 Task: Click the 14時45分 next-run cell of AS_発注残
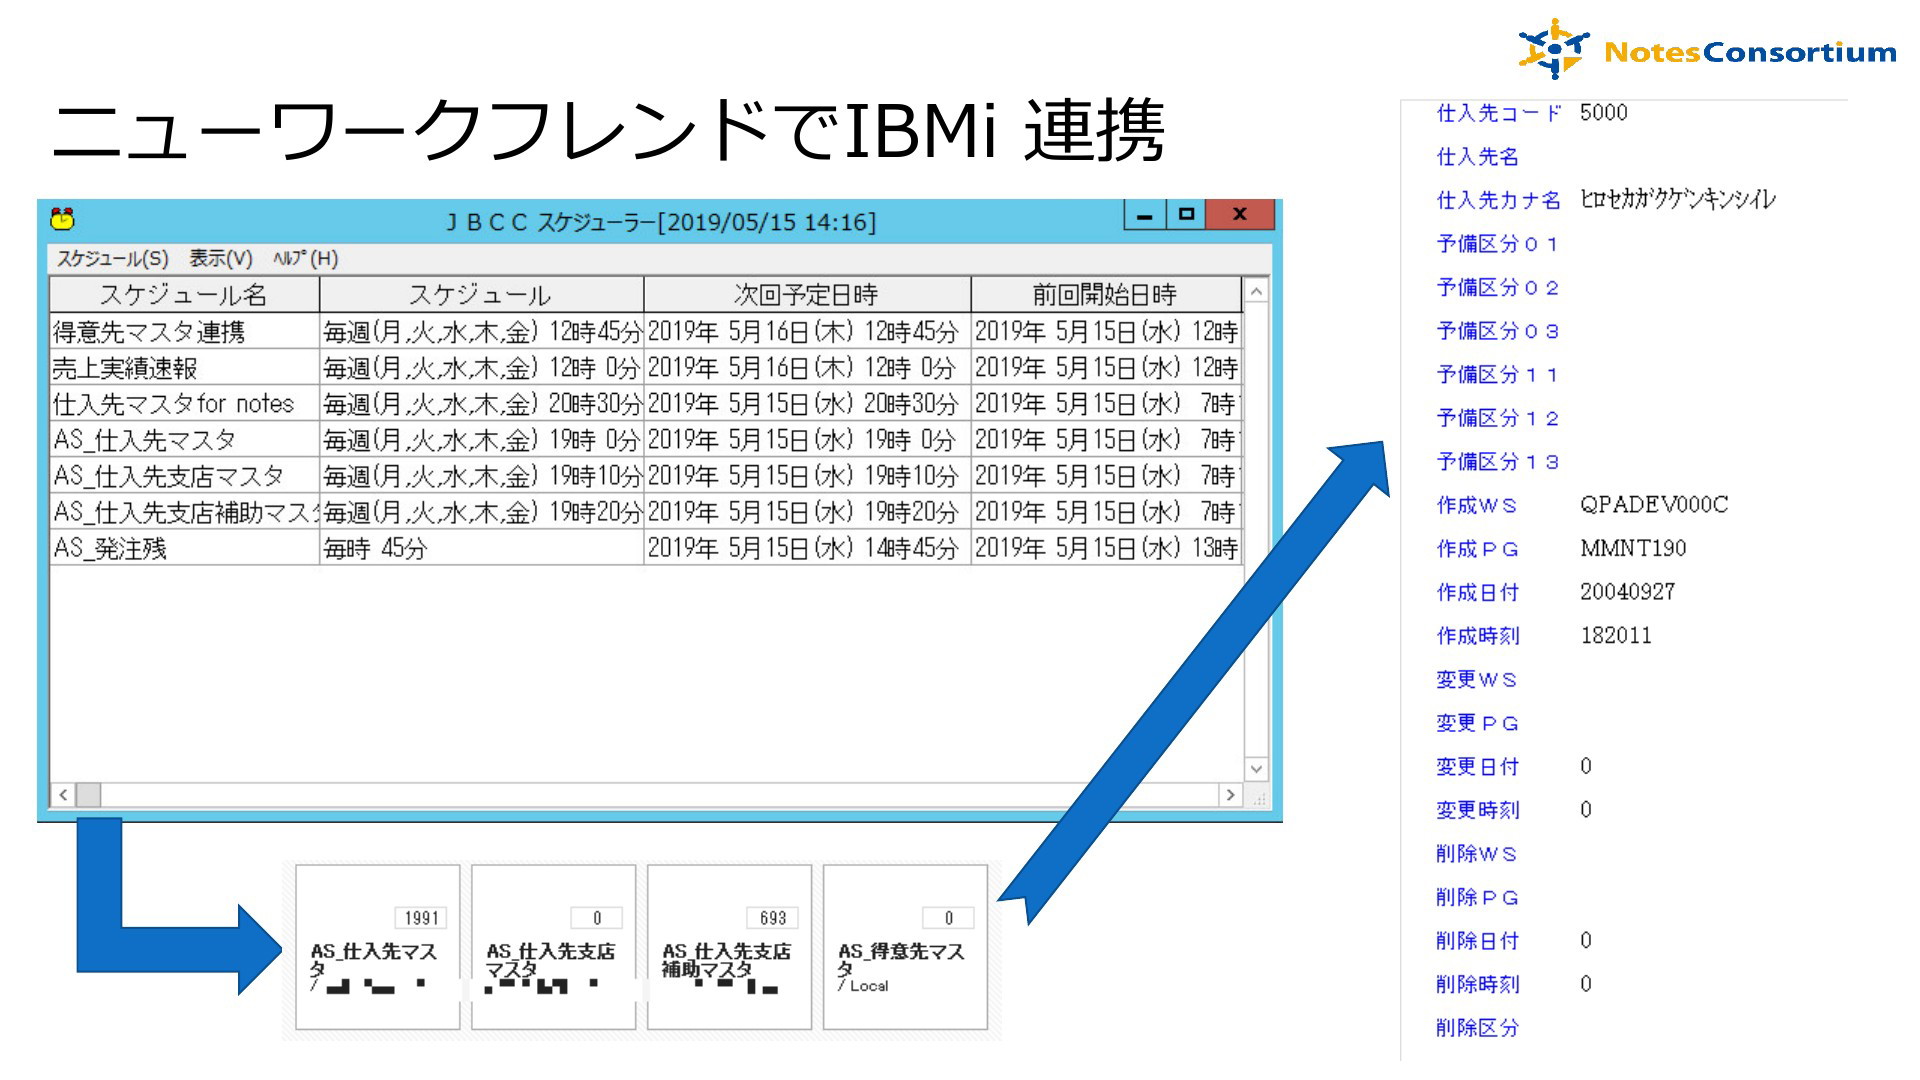807,548
